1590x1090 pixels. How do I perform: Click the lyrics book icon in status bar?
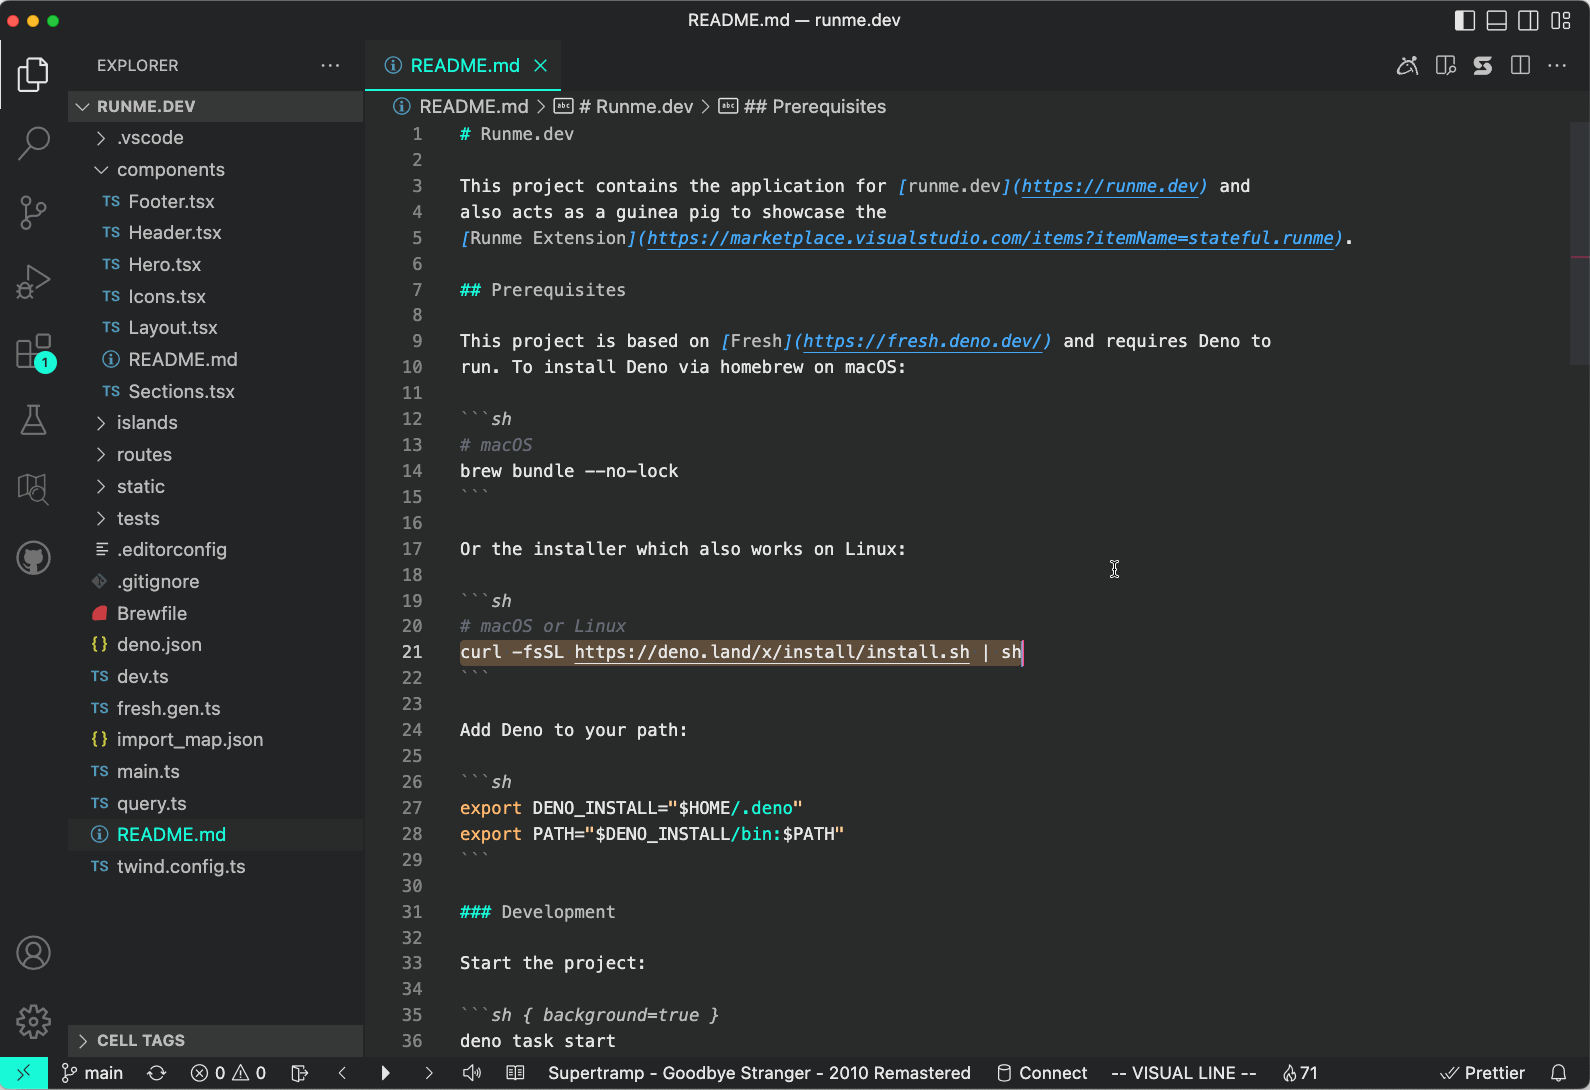click(515, 1073)
